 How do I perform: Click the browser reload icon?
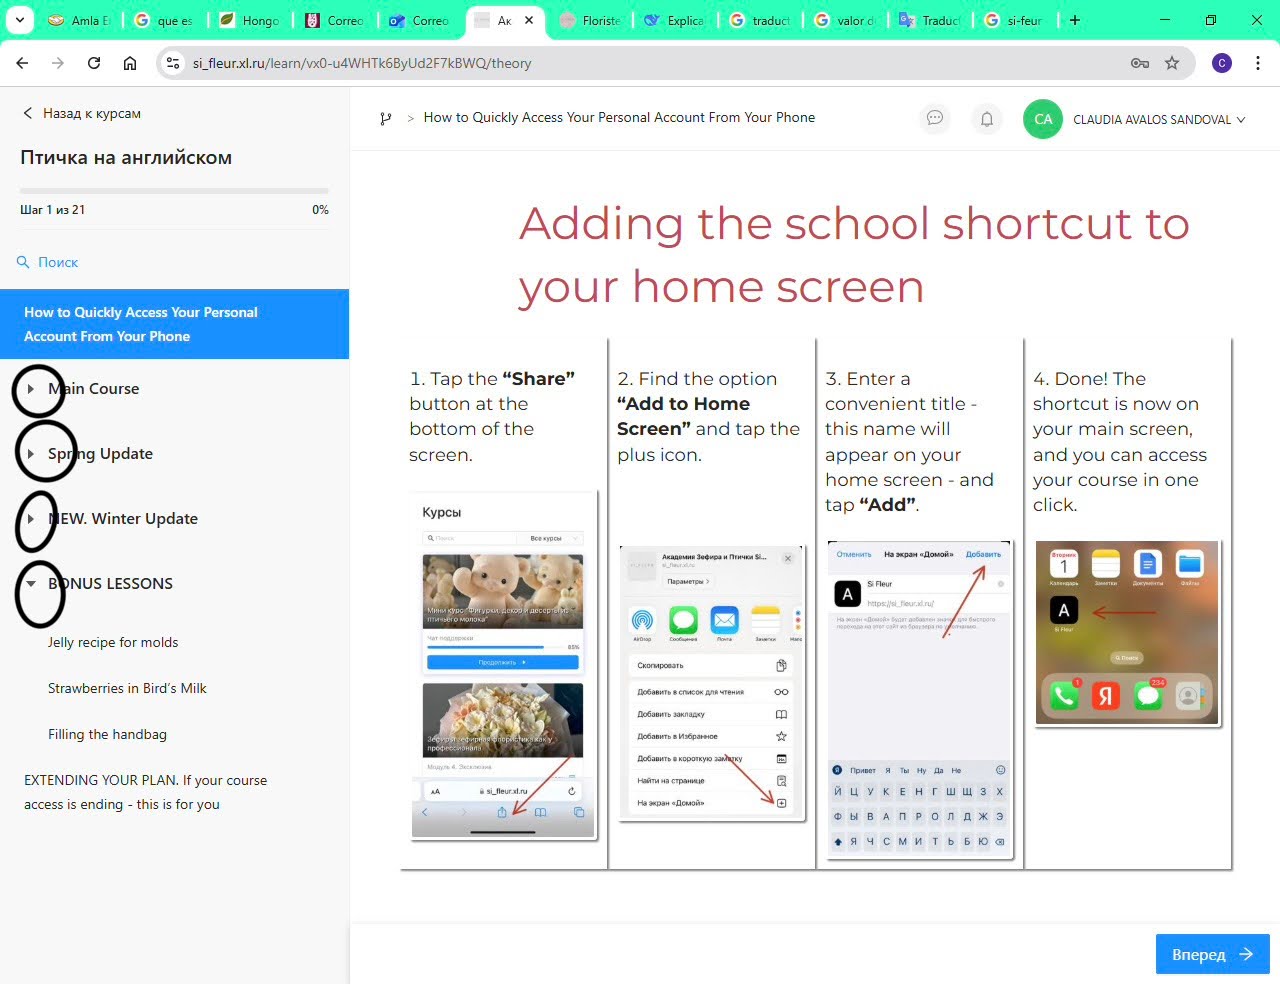point(94,63)
